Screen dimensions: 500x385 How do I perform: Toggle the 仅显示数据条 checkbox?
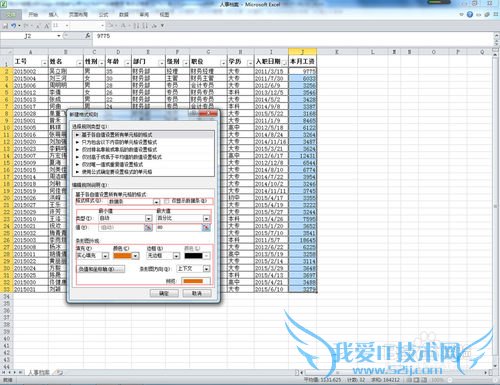(x=167, y=201)
